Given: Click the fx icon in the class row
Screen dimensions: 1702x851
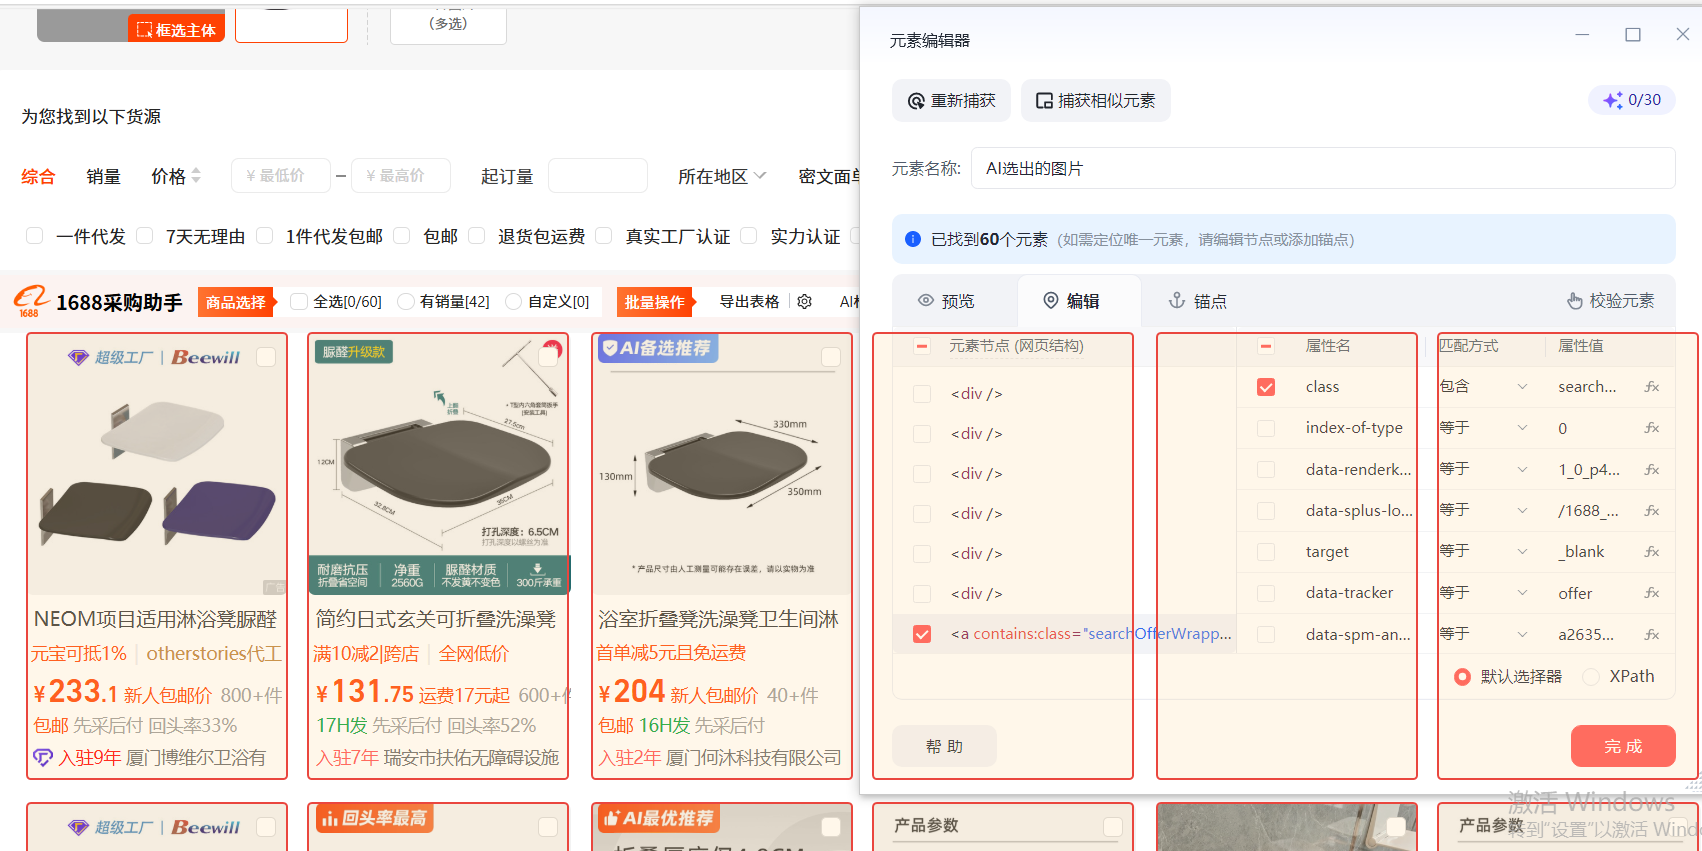Looking at the screenshot, I should tap(1652, 387).
